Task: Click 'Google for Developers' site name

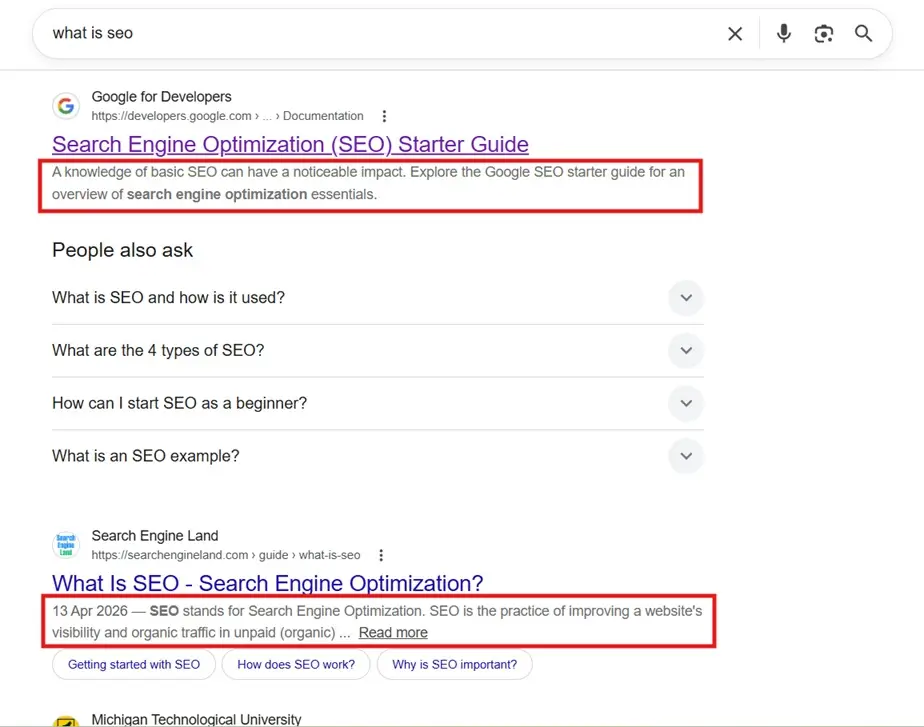Action: pyautogui.click(x=161, y=97)
